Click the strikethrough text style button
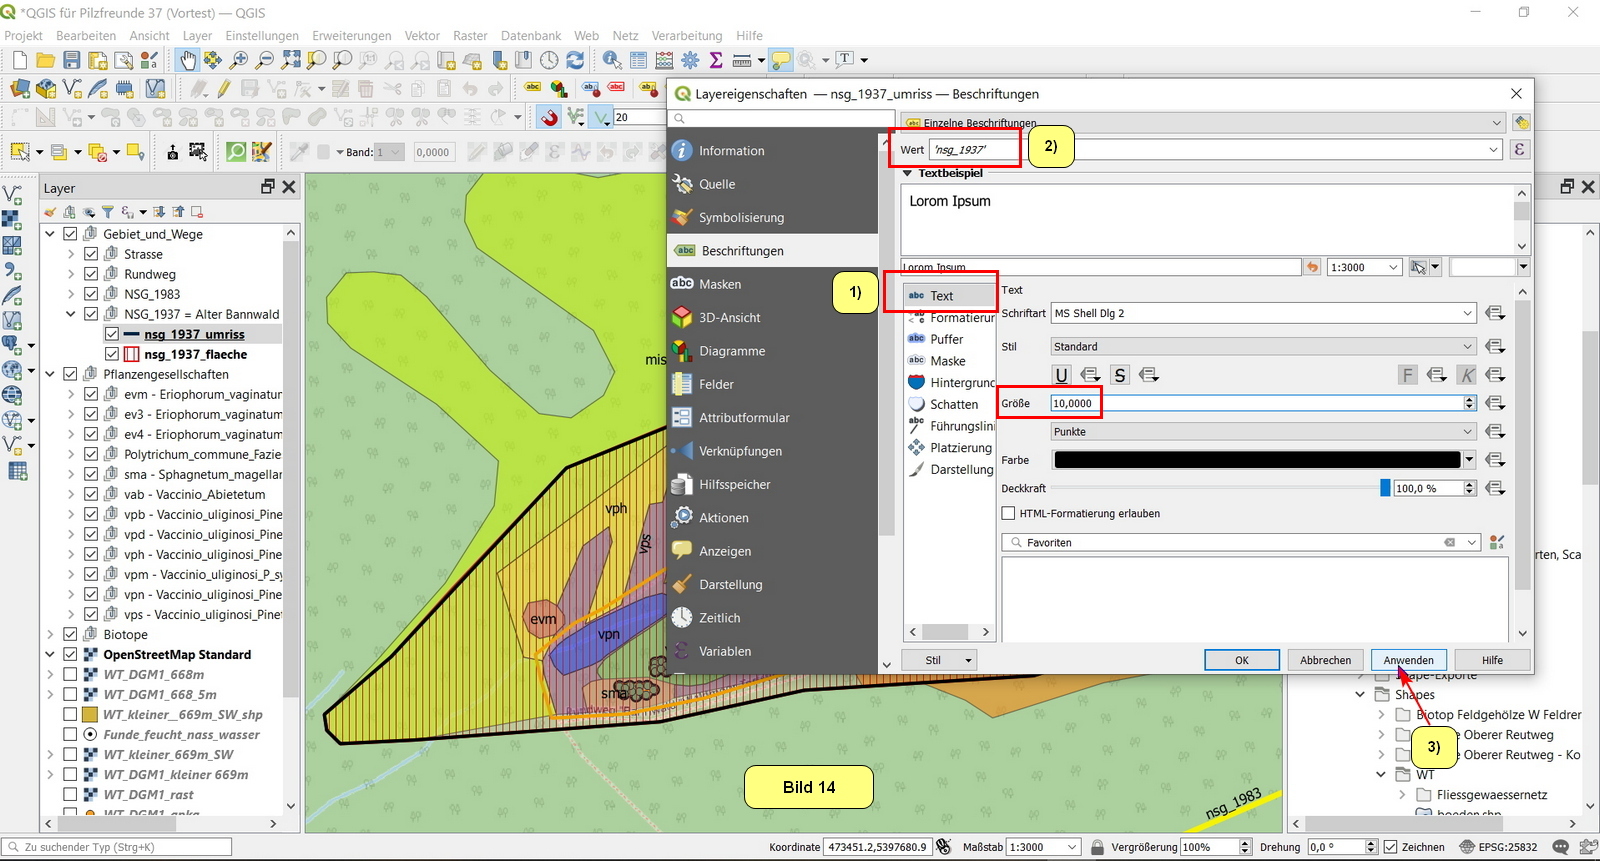Image resolution: width=1600 pixels, height=861 pixels. 1120,375
